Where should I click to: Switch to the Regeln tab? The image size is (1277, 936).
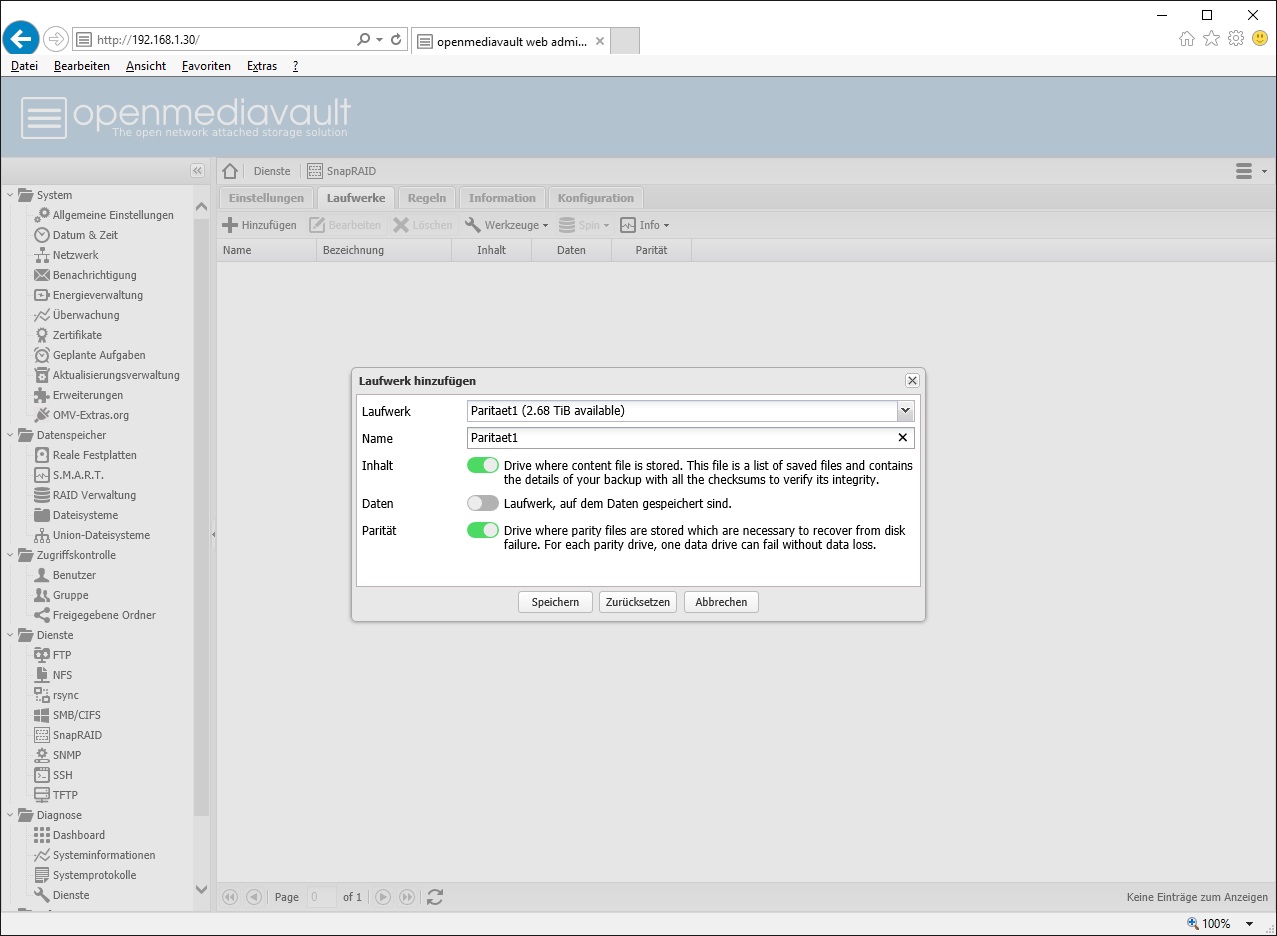(x=428, y=198)
